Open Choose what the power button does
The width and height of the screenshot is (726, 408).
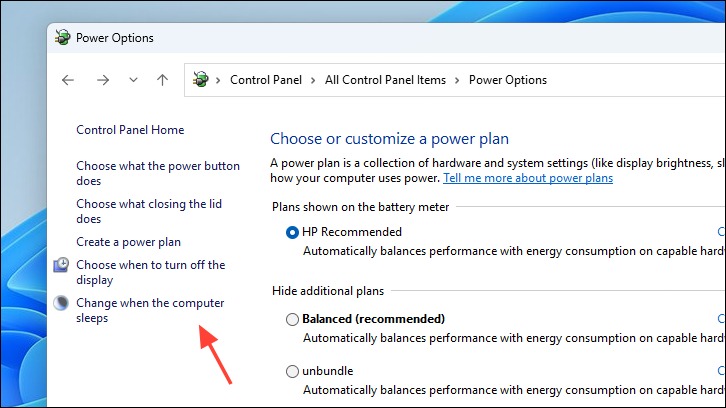click(x=158, y=173)
